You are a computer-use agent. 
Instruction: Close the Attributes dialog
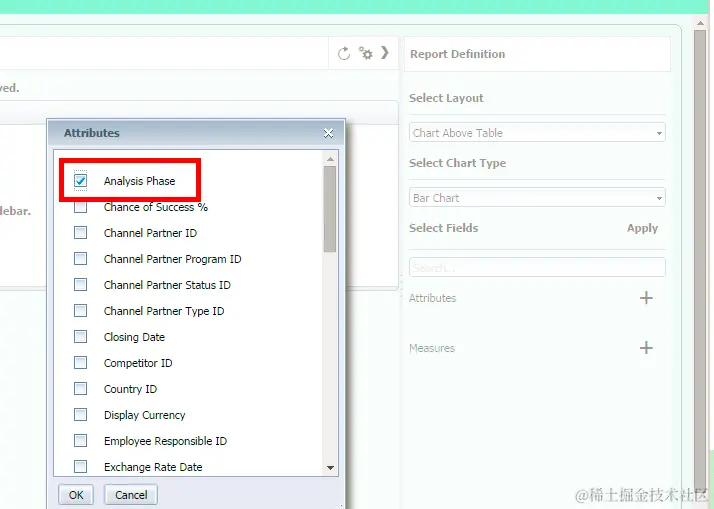pyautogui.click(x=328, y=133)
